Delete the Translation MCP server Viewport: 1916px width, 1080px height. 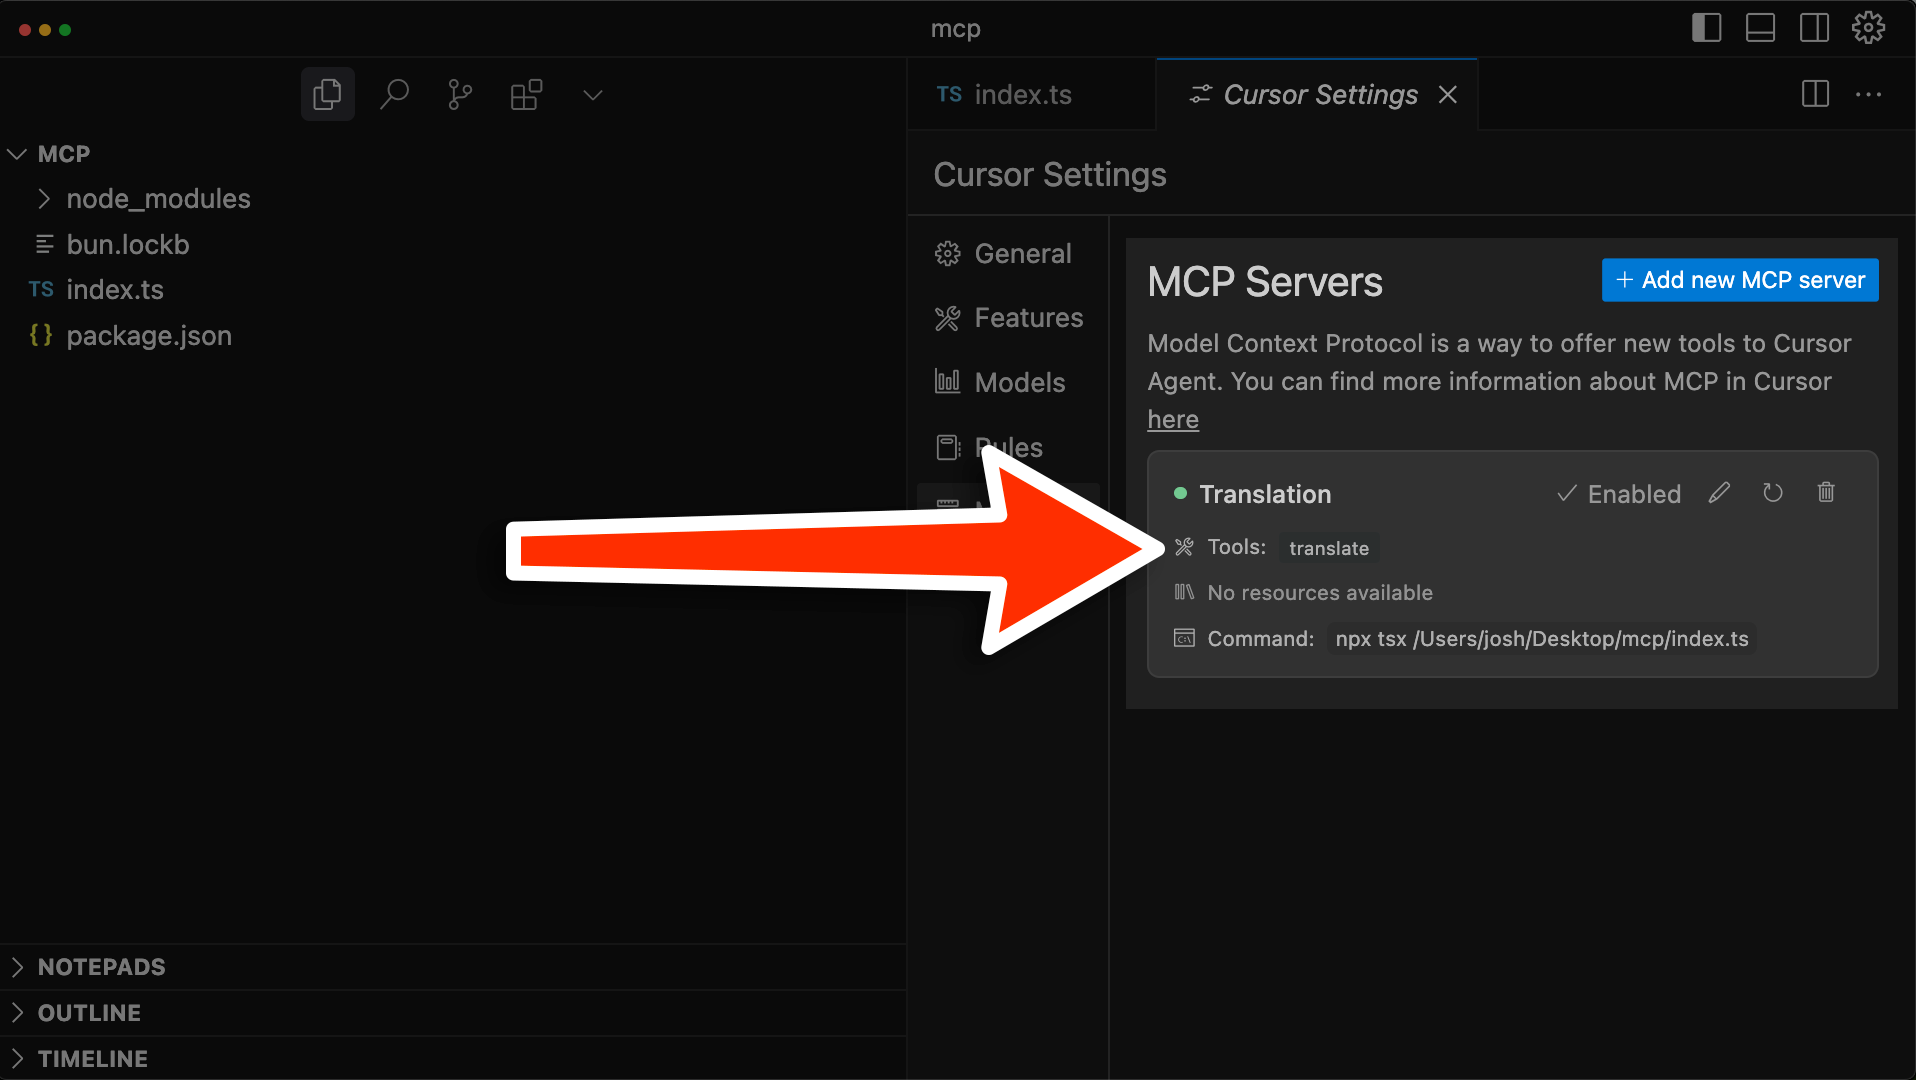pyautogui.click(x=1826, y=493)
